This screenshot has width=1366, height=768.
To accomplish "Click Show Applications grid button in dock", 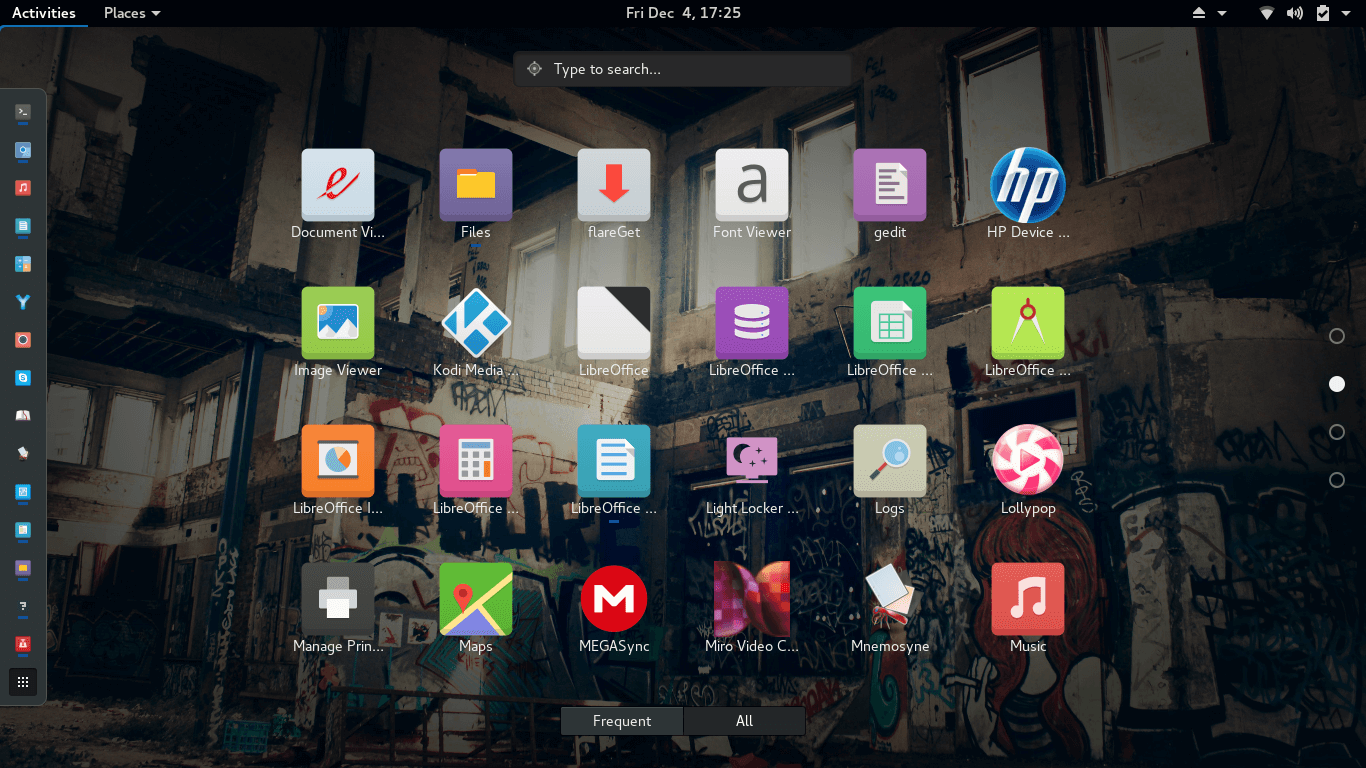I will pyautogui.click(x=23, y=682).
